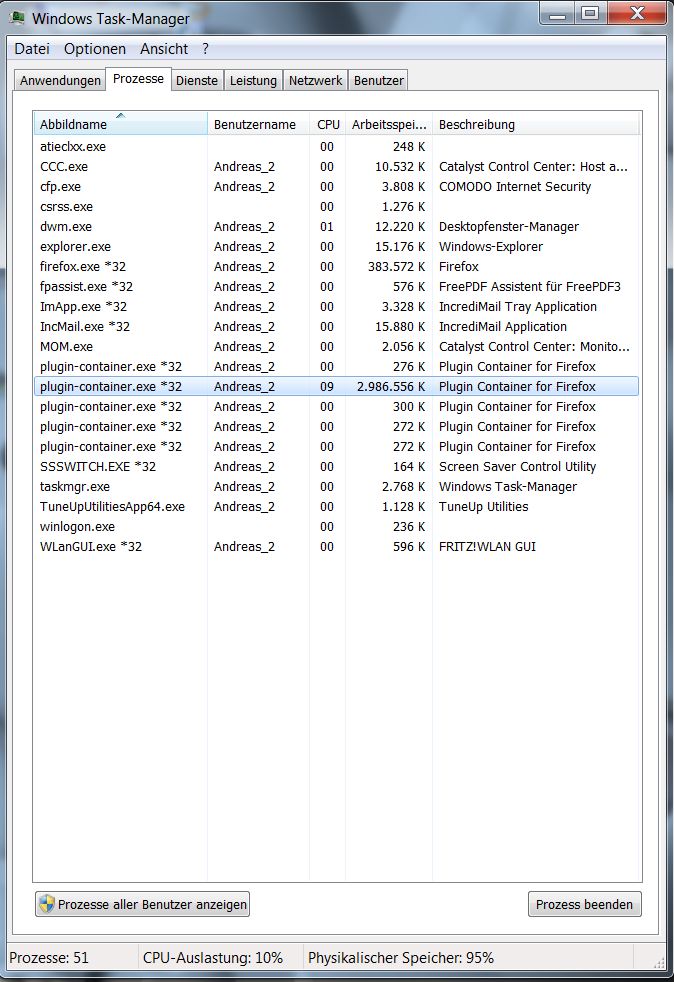674x982 pixels.
Task: Select the winlogon.exe process
Action: pyautogui.click(x=337, y=527)
